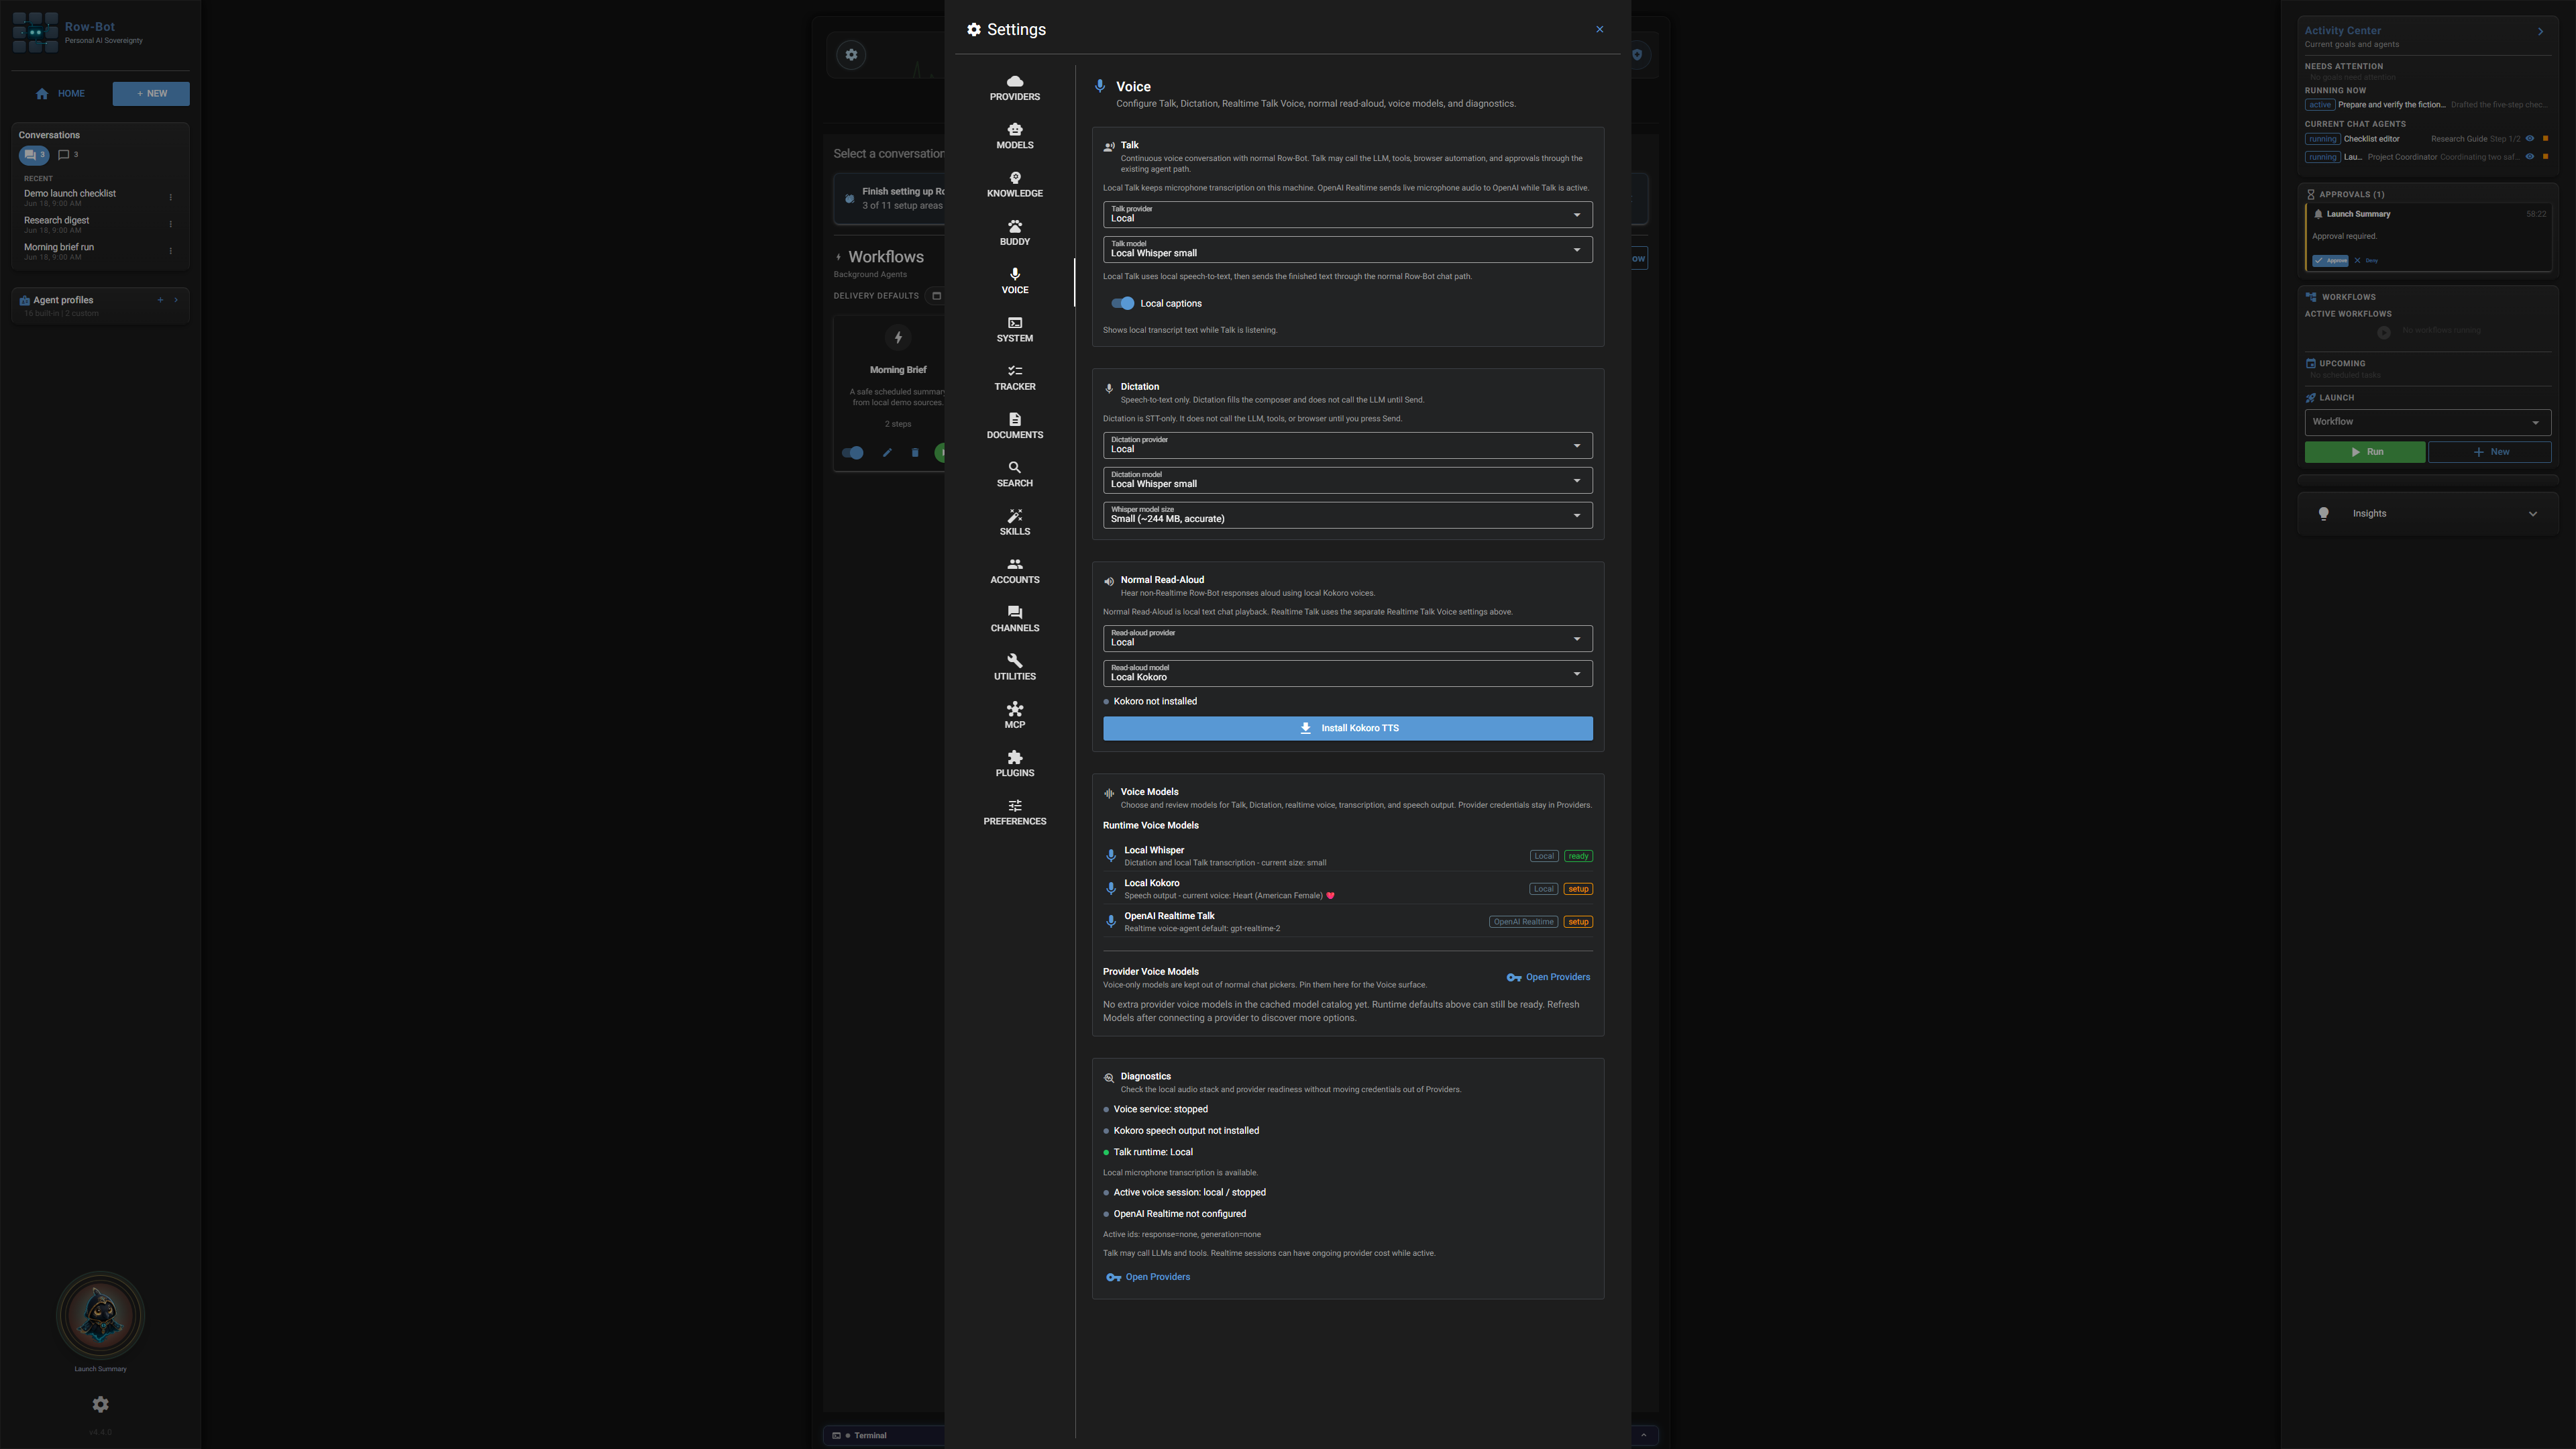Viewport: 2576px width, 1449px height.
Task: Select the Local Whisper runtime model row
Action: pyautogui.click(x=1347, y=856)
